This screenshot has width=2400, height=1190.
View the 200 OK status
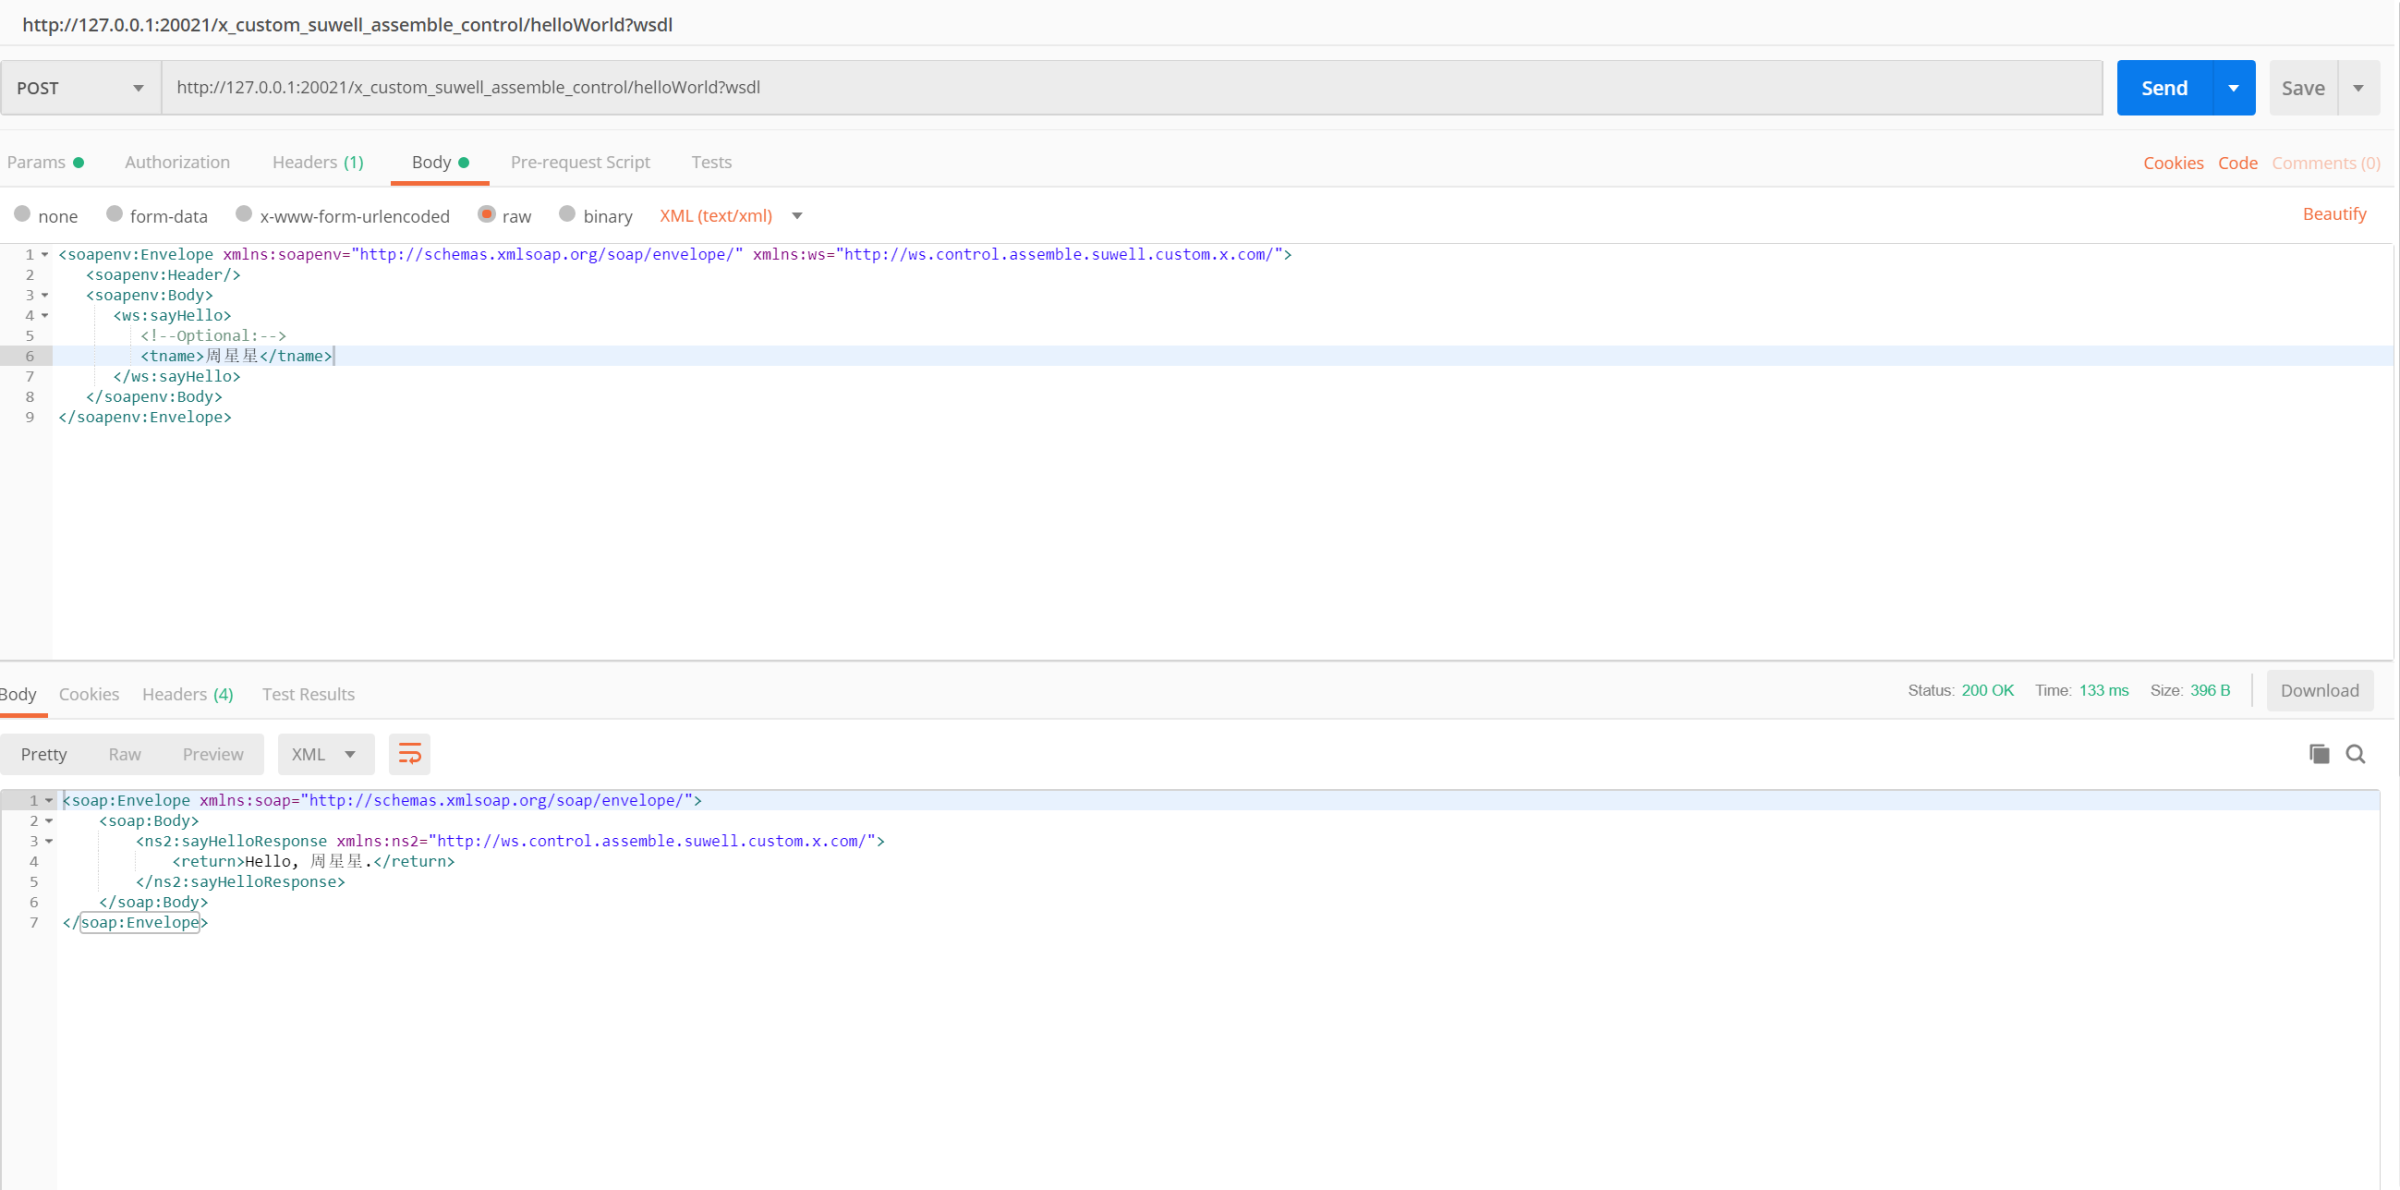1987,691
